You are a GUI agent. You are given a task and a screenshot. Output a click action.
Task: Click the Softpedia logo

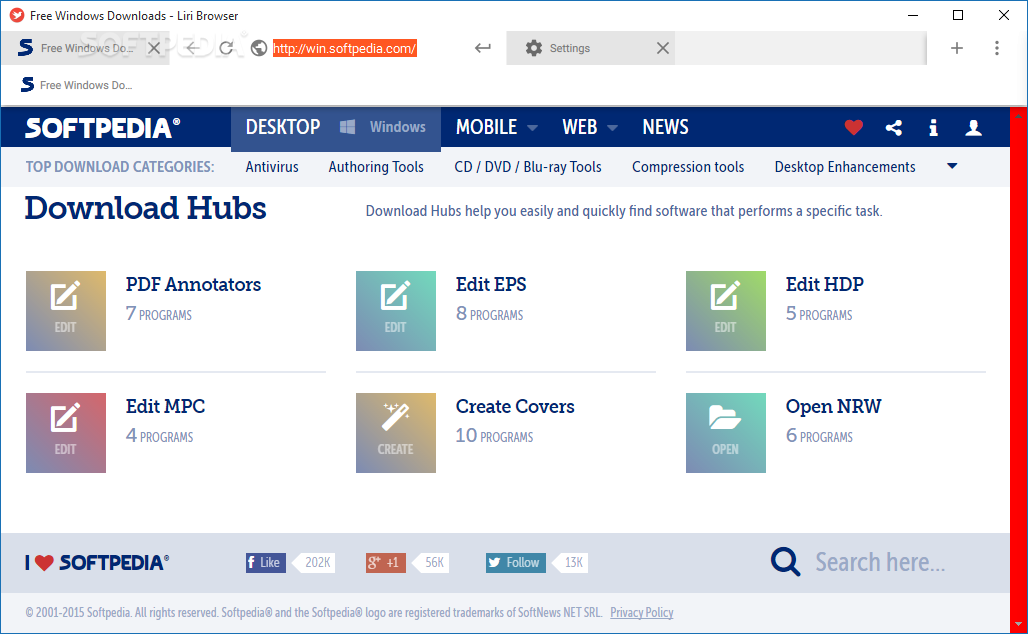[x=102, y=127]
